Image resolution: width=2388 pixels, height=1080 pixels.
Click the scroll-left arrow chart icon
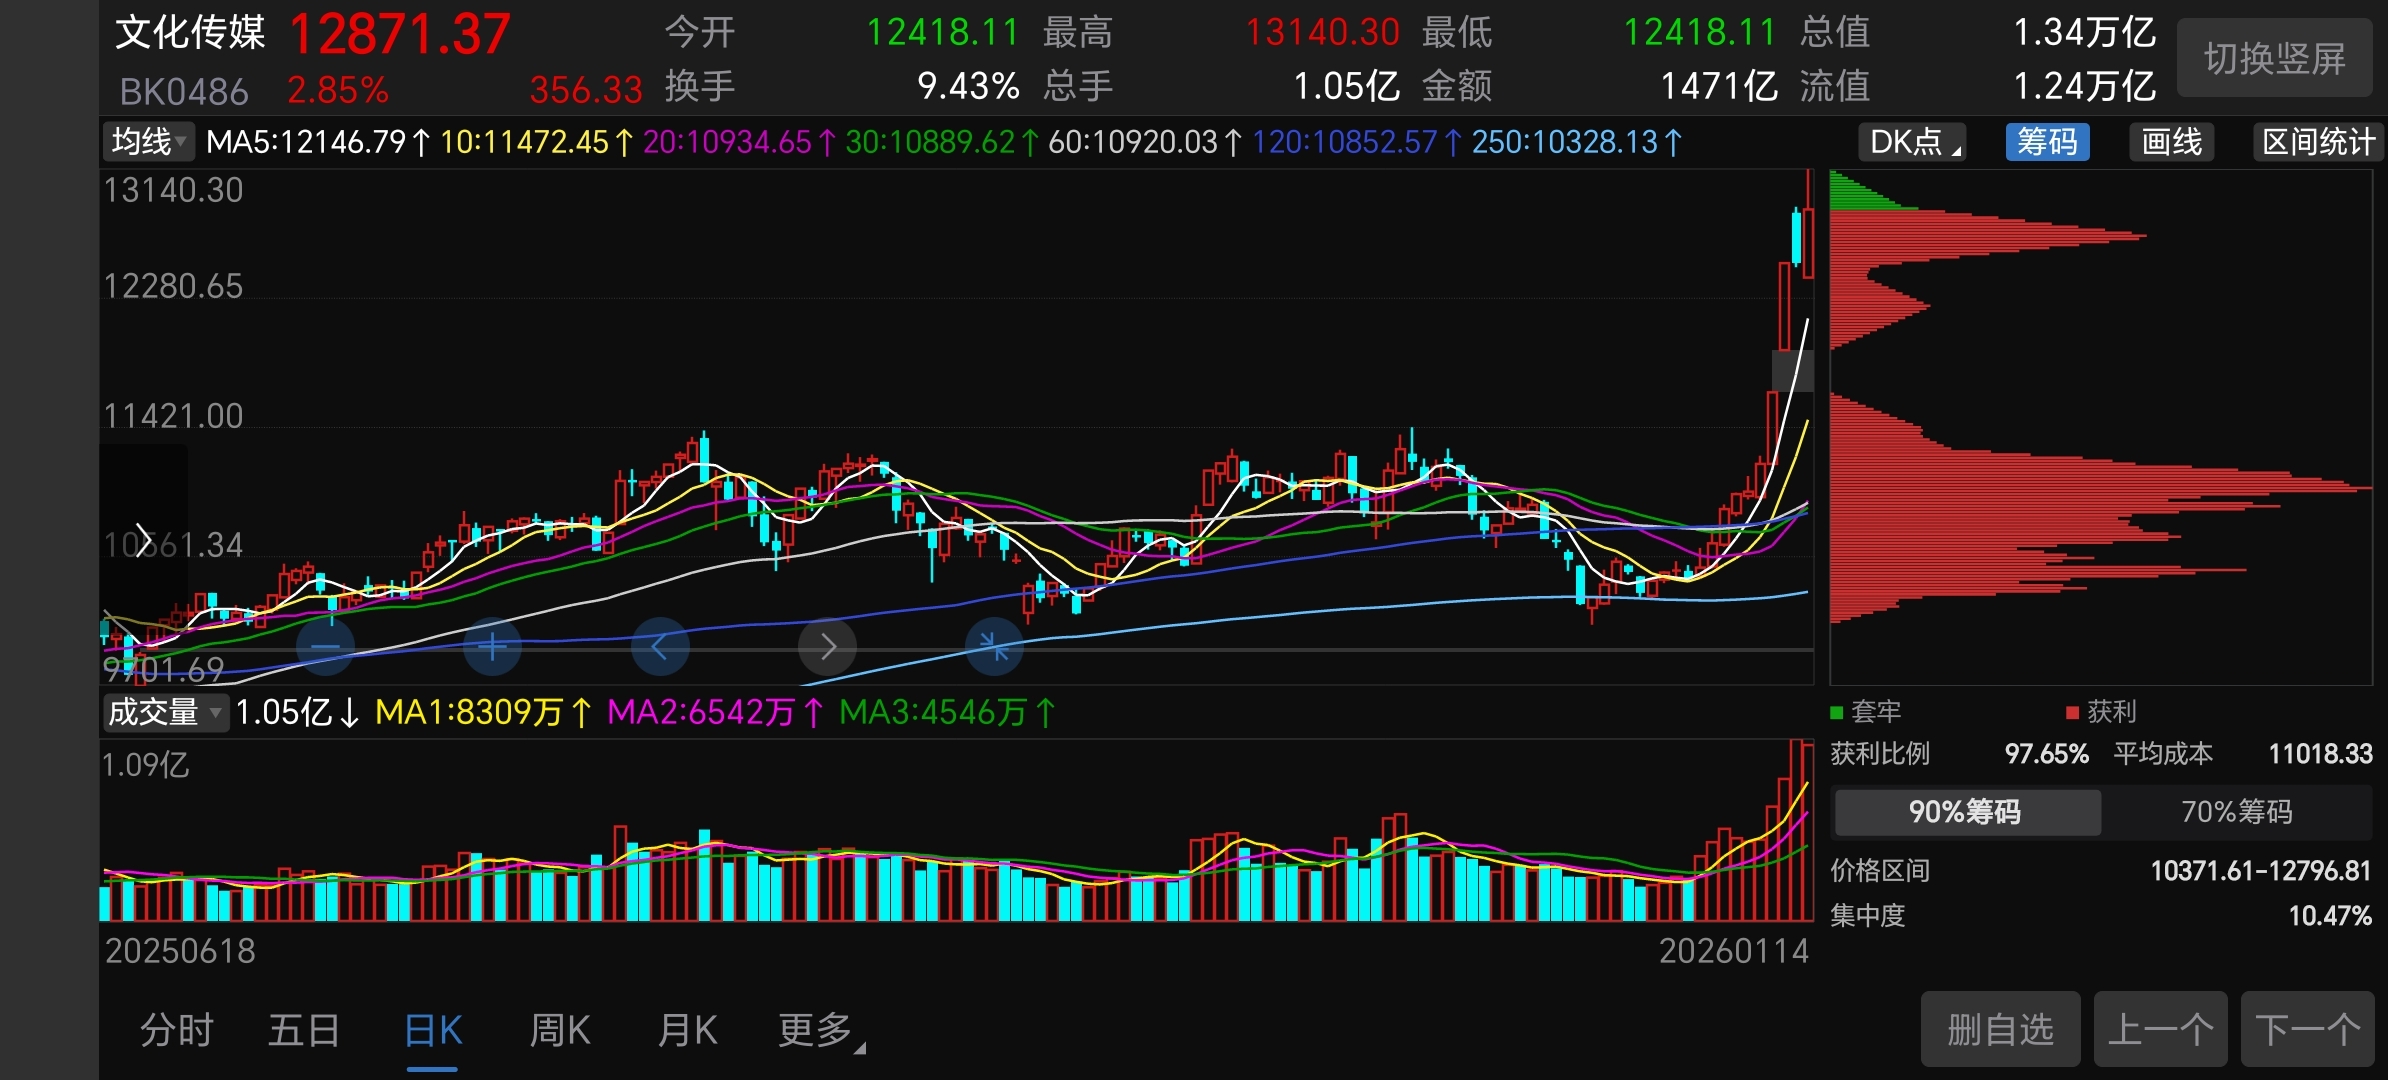660,647
